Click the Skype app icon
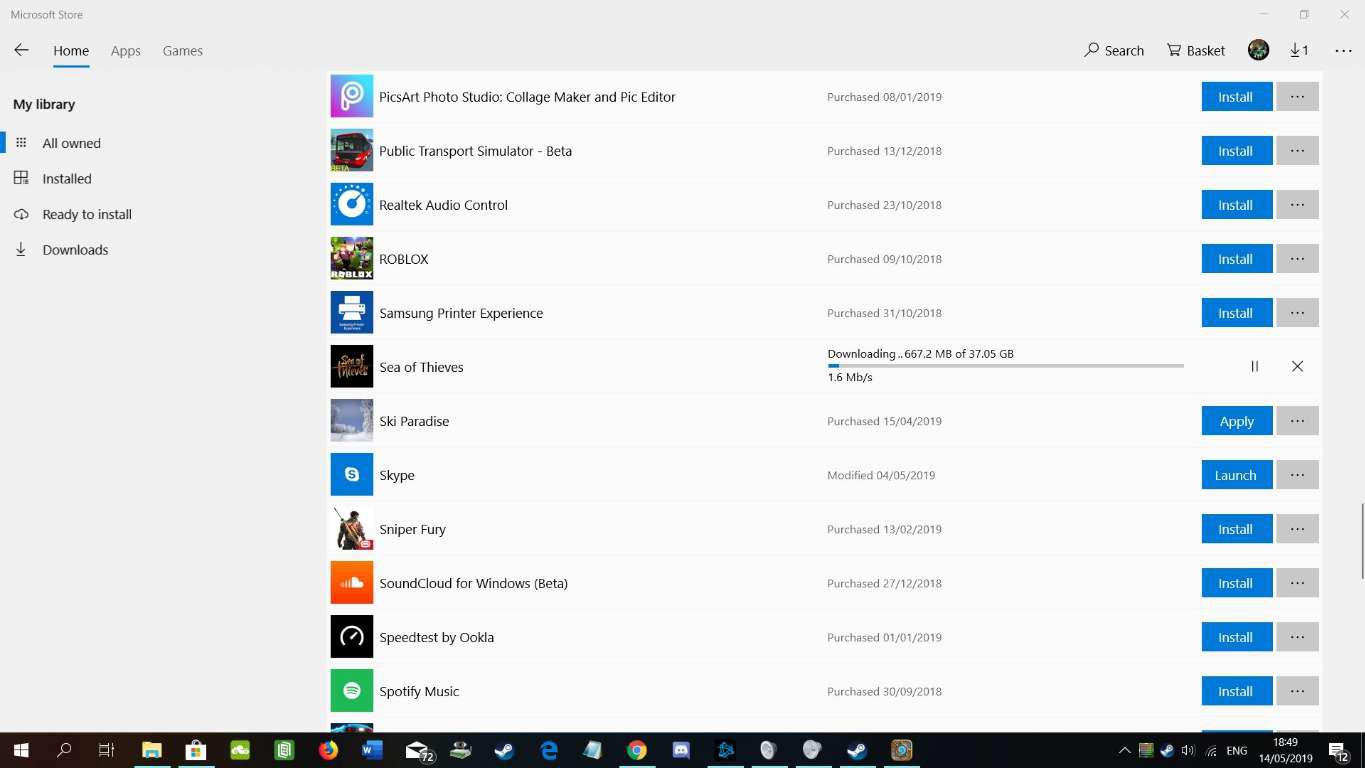Viewport: 1365px width, 768px height. 352,474
